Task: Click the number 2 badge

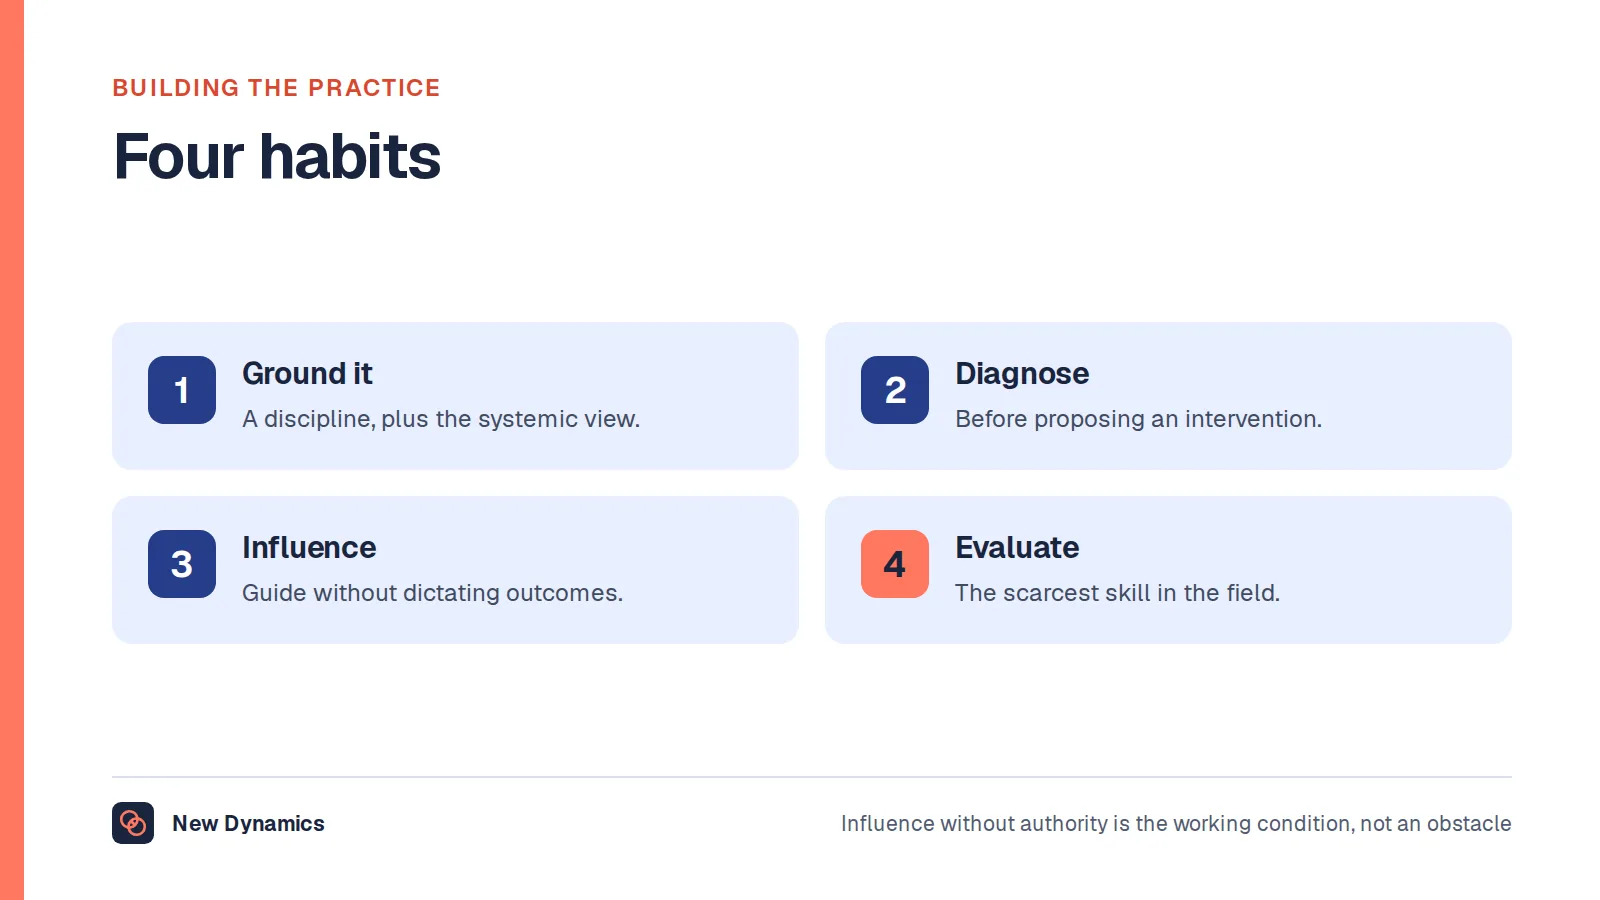Action: (x=895, y=390)
